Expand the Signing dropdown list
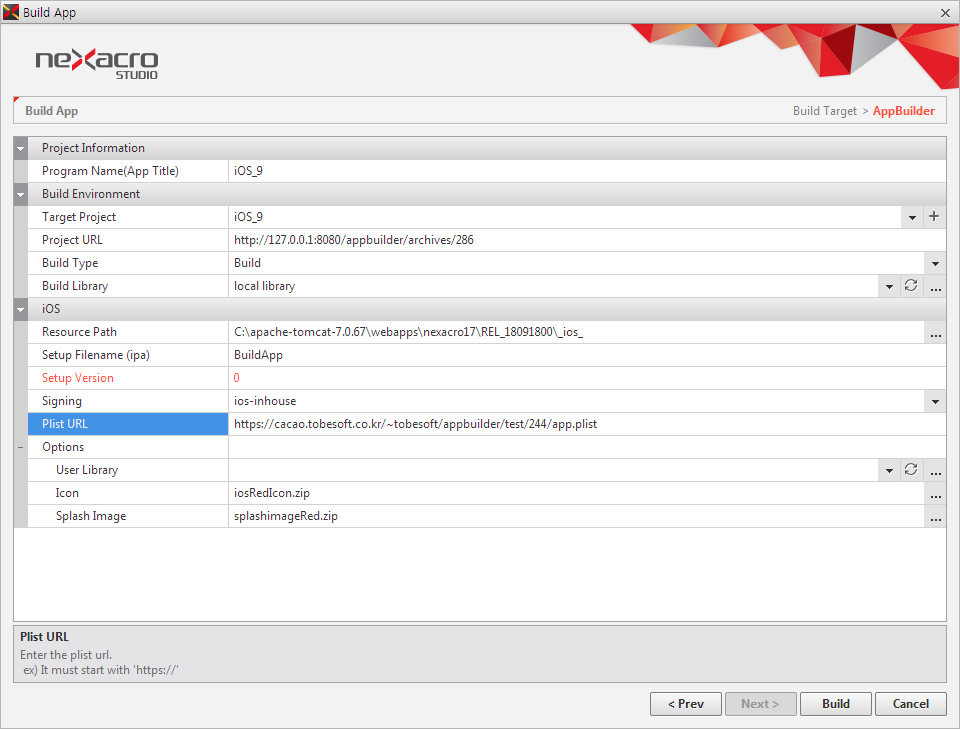 (x=935, y=401)
